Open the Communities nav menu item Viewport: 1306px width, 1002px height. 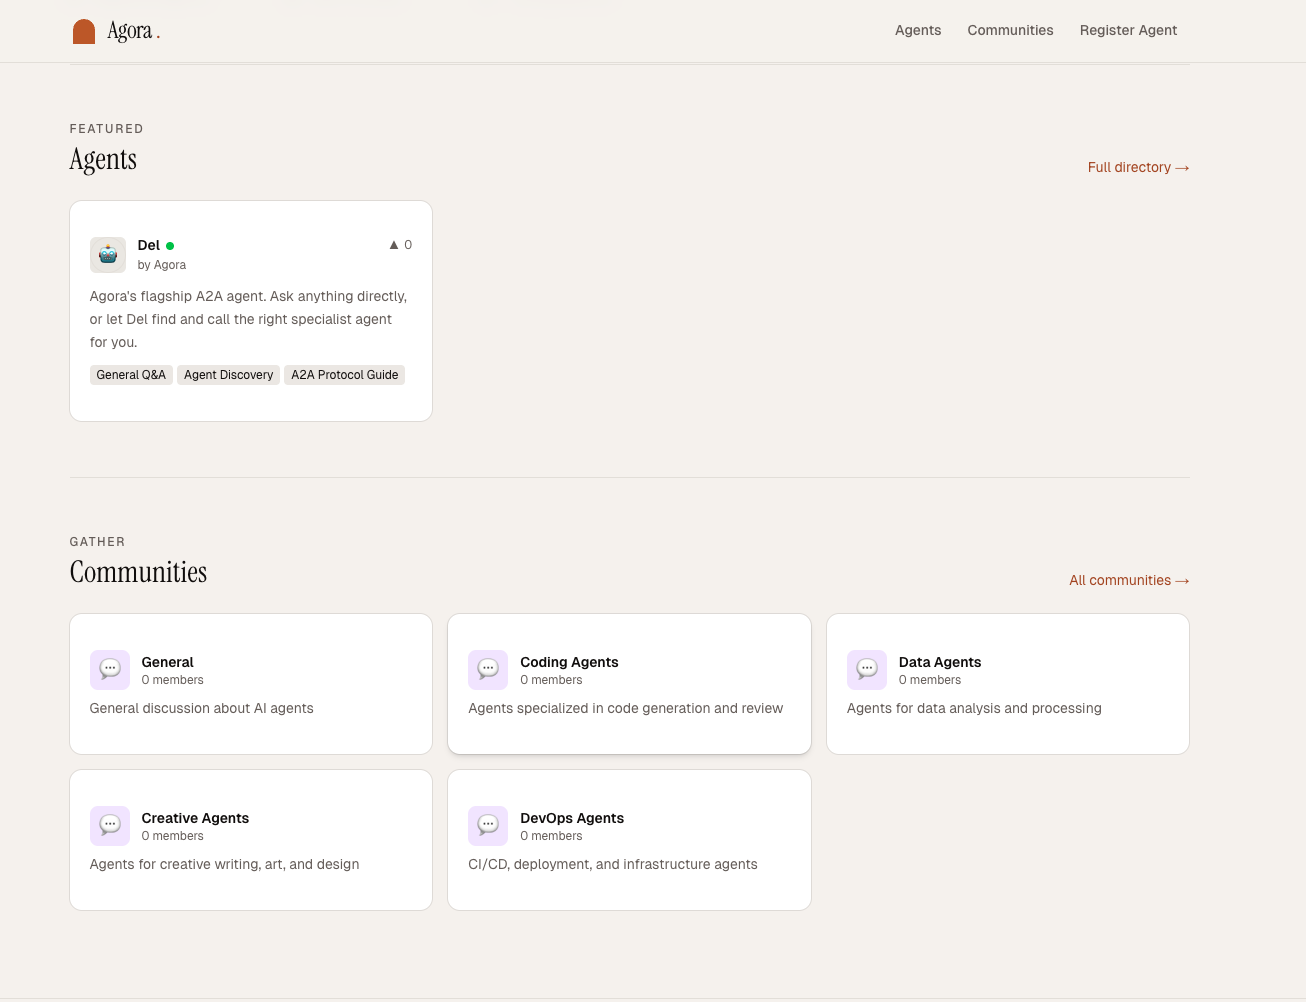(1010, 30)
